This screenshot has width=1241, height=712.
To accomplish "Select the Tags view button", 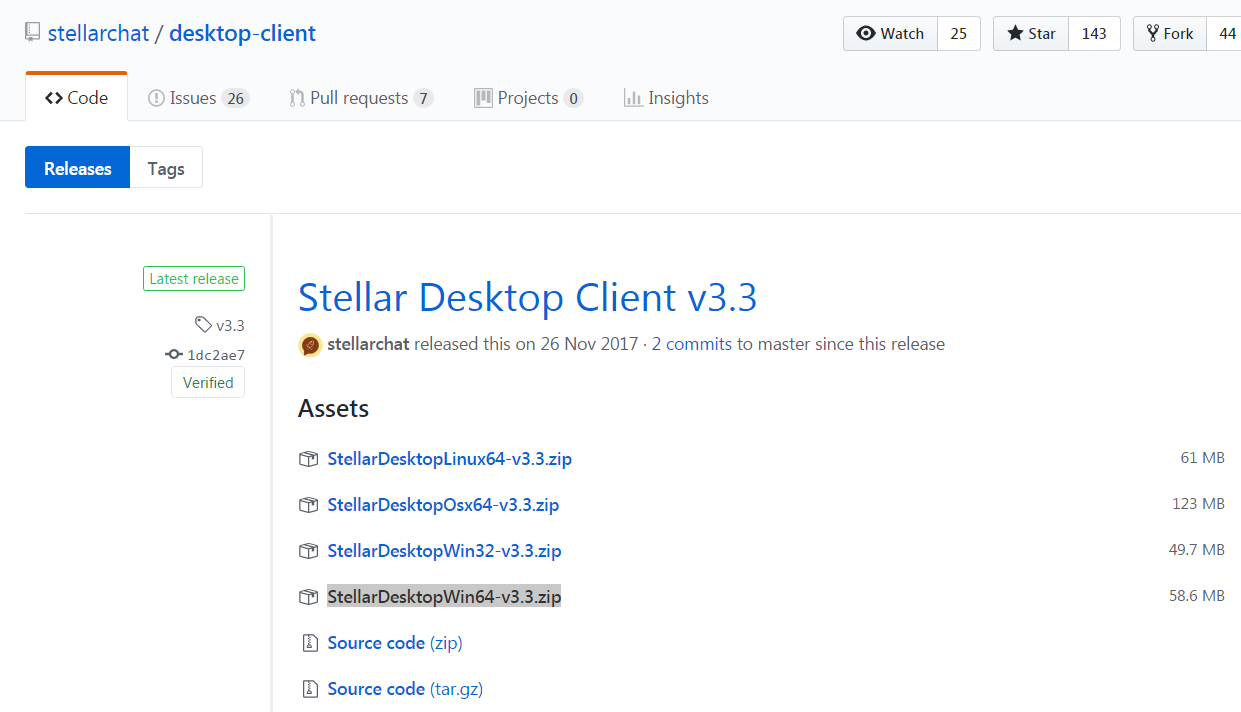I will pyautogui.click(x=166, y=168).
